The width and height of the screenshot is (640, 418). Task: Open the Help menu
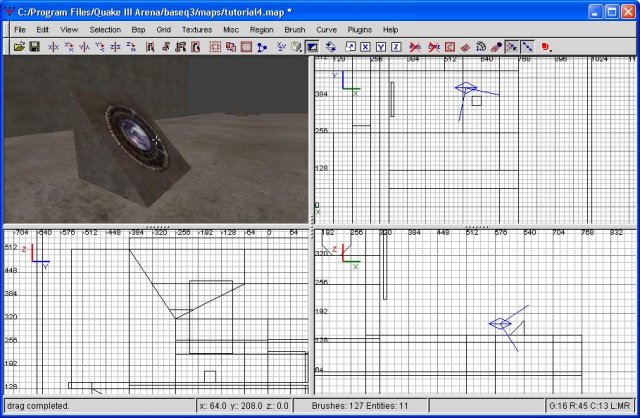pos(390,30)
